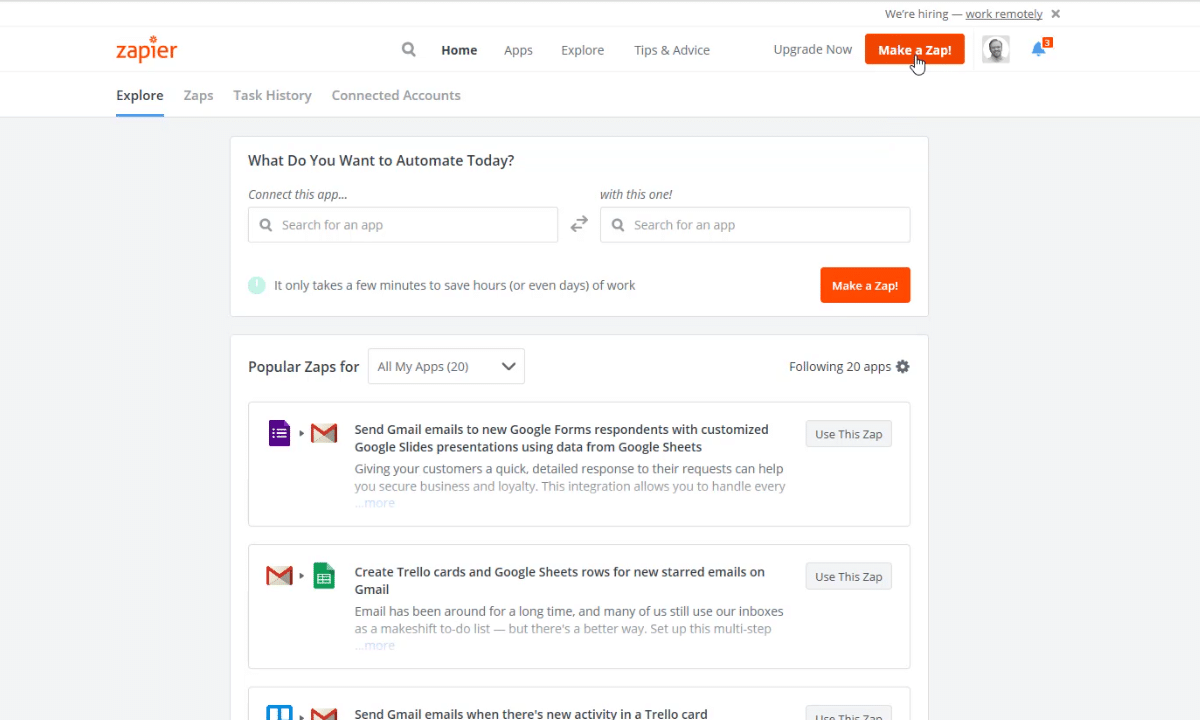
Task: Open Create Trello cards zap title
Action: [x=559, y=580]
